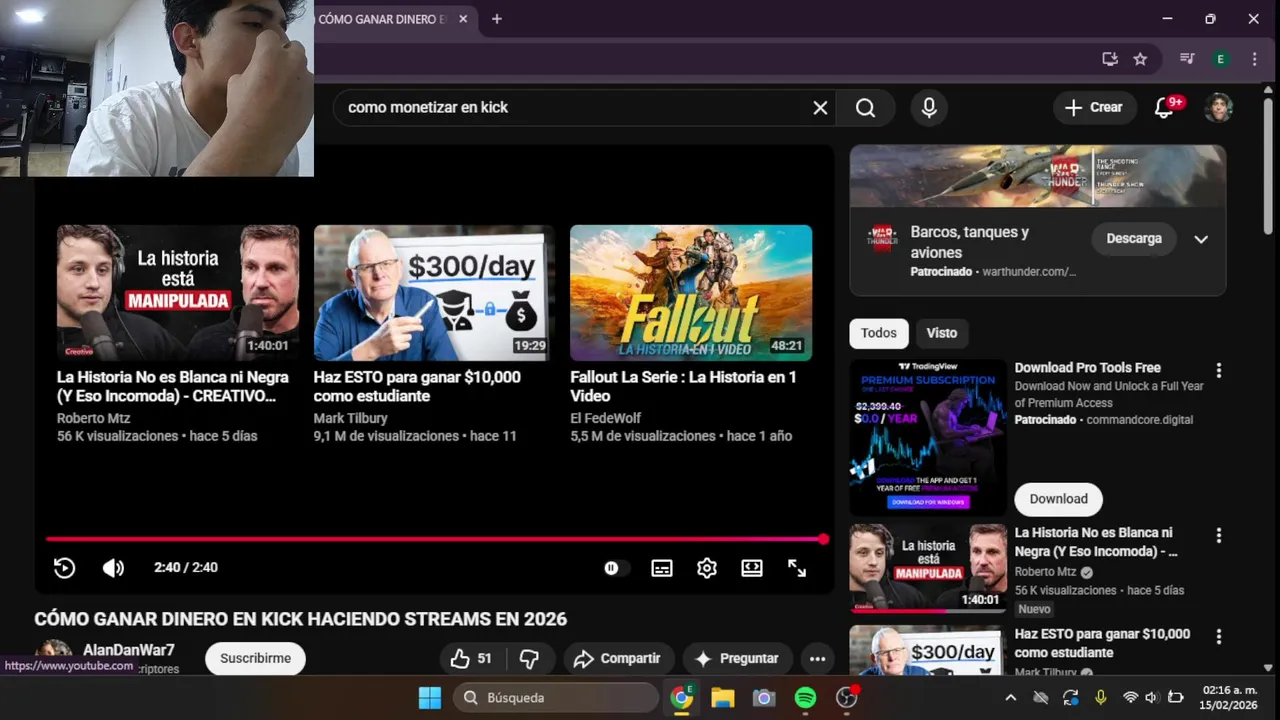Share the video via Compartir
Screen dimensions: 1280x720
[x=619, y=658]
